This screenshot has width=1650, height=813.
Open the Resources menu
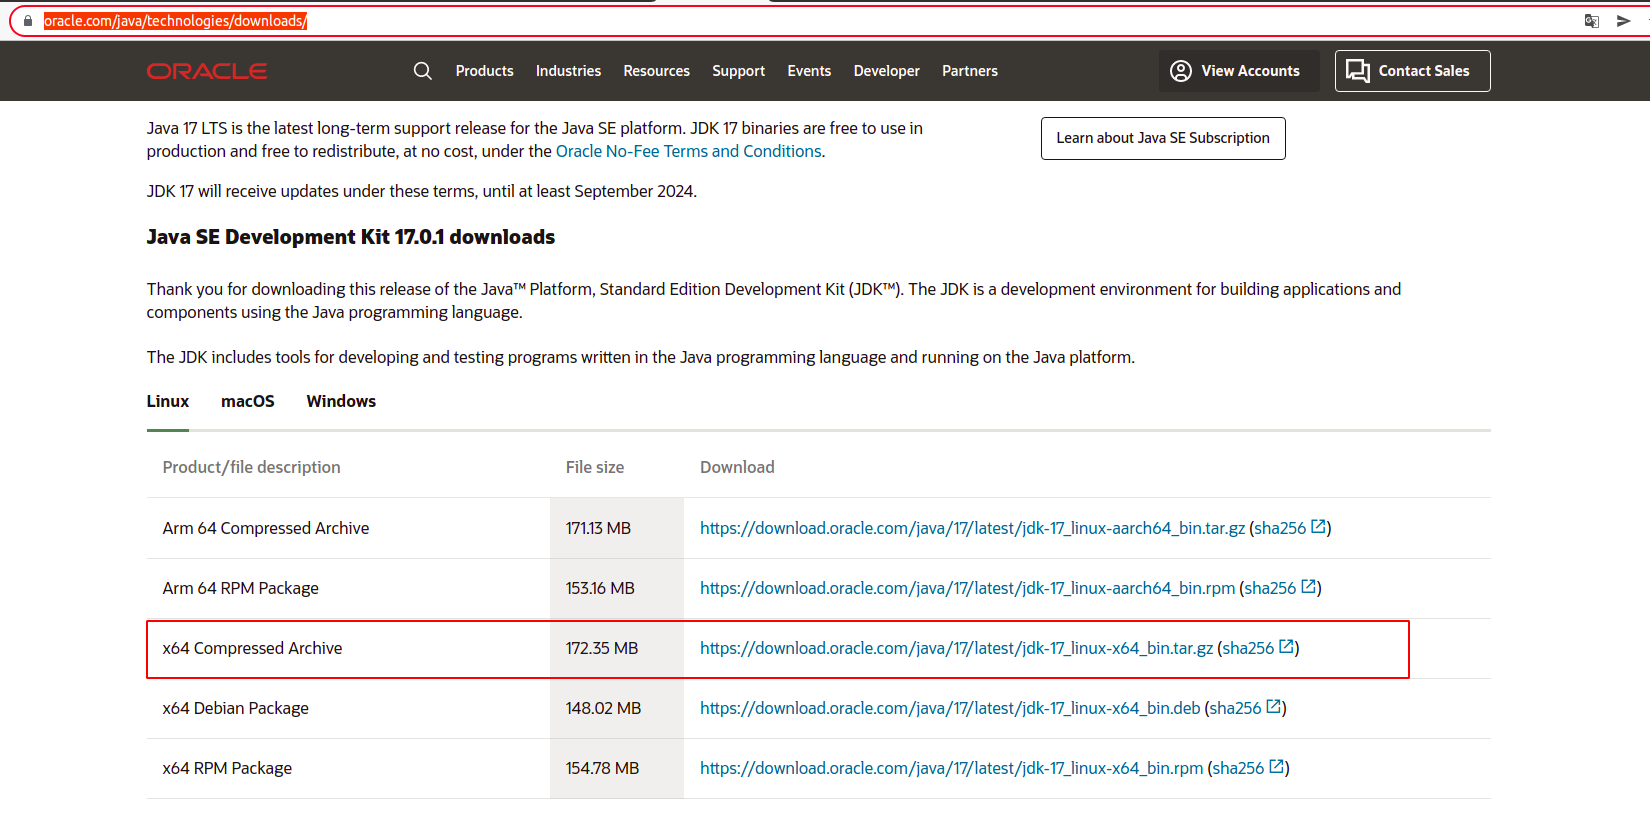656,71
